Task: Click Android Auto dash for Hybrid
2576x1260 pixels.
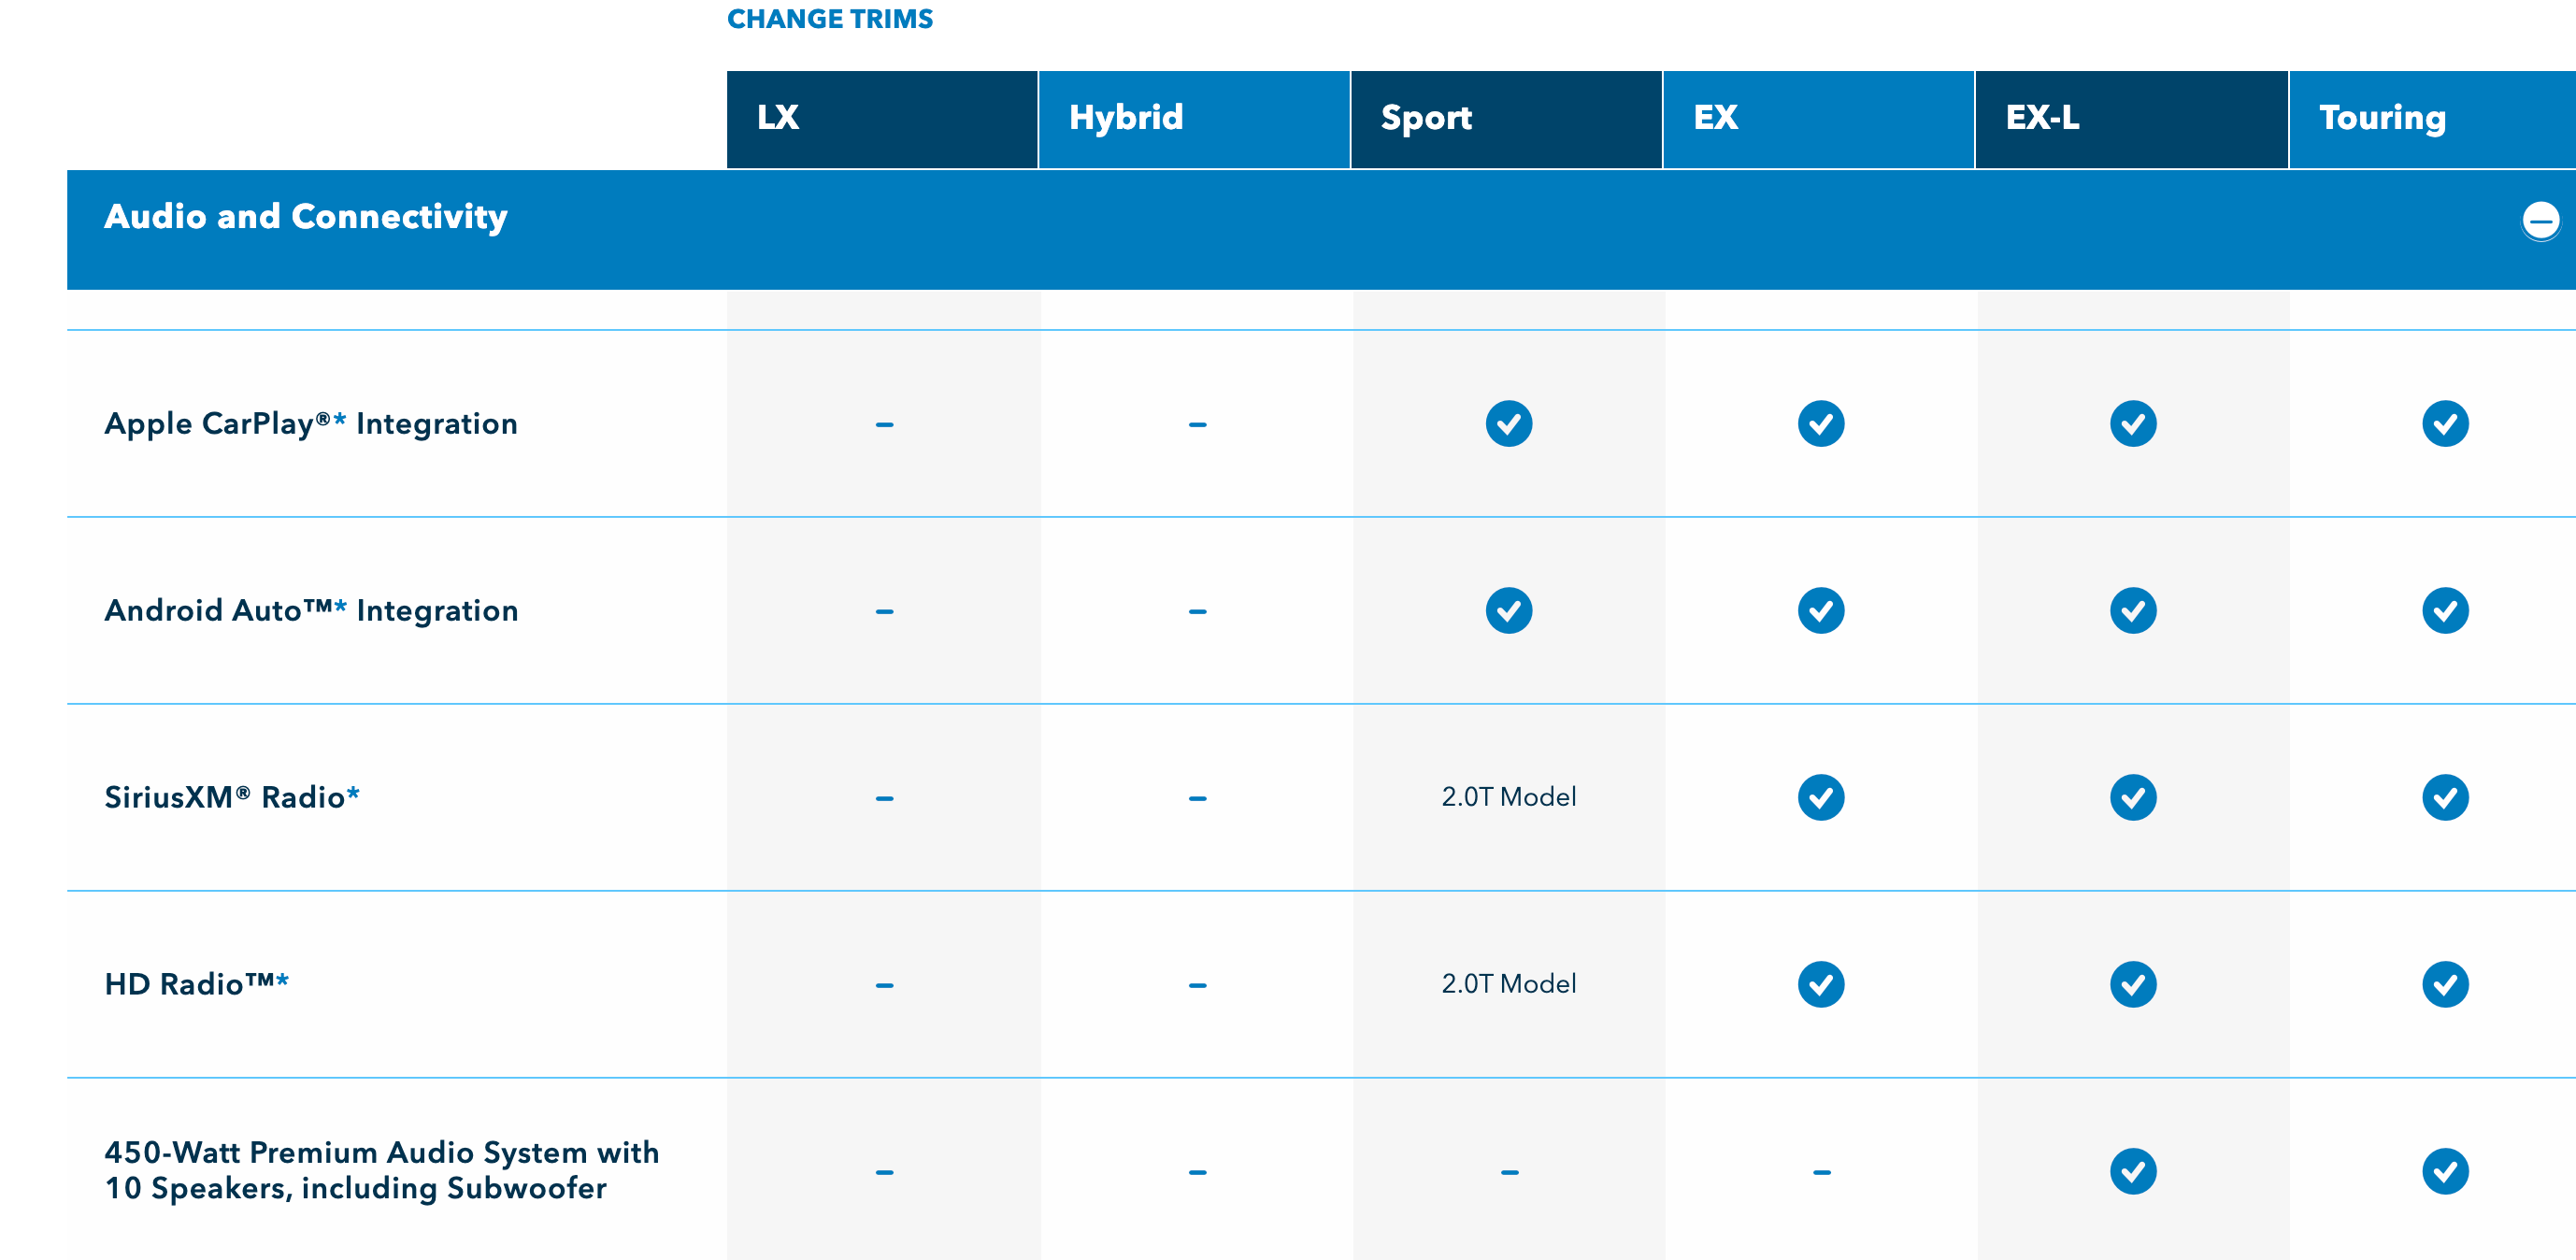Action: [x=1197, y=612]
